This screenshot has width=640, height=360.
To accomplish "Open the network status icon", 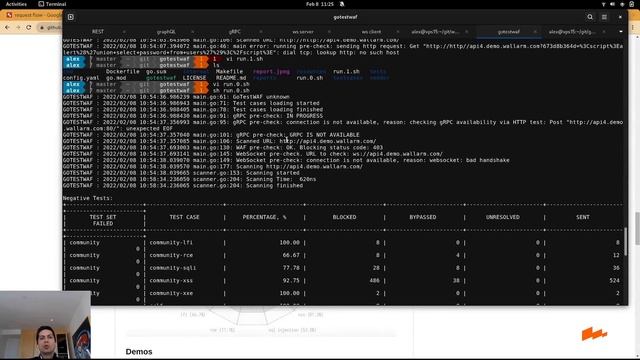I will point(603,4).
